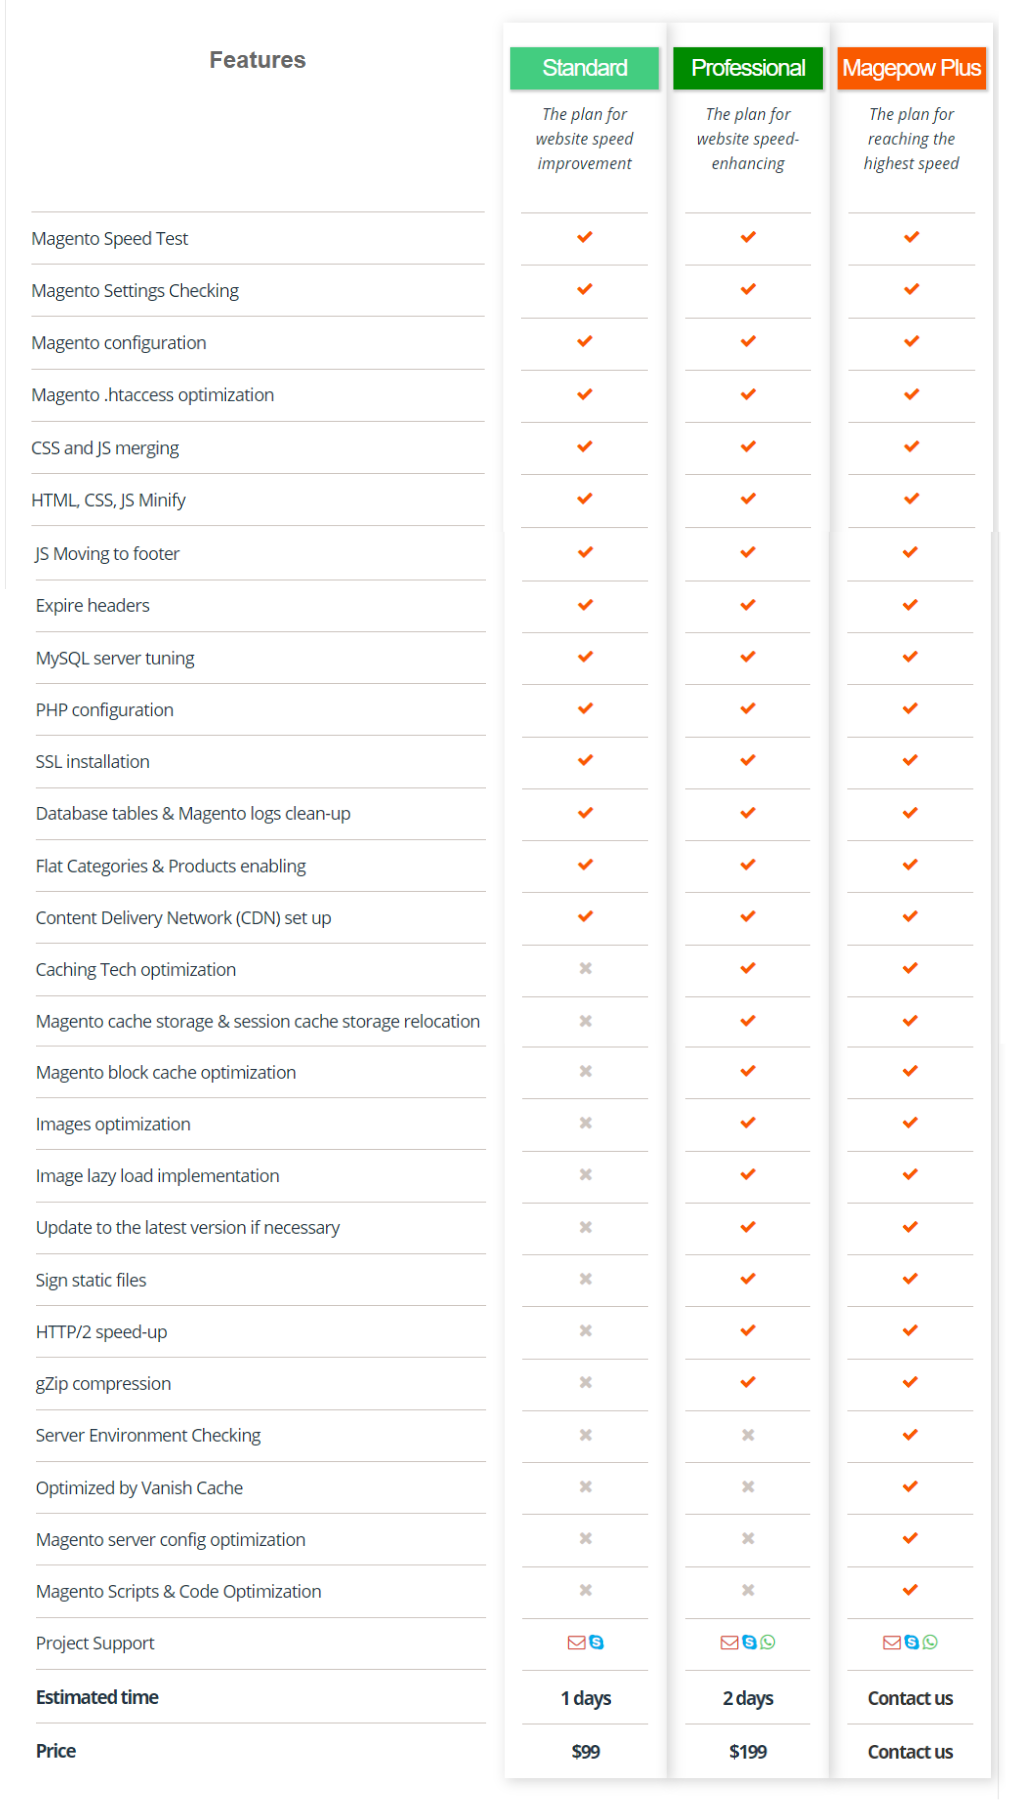
Task: Select the Standard plan header
Action: tap(585, 68)
